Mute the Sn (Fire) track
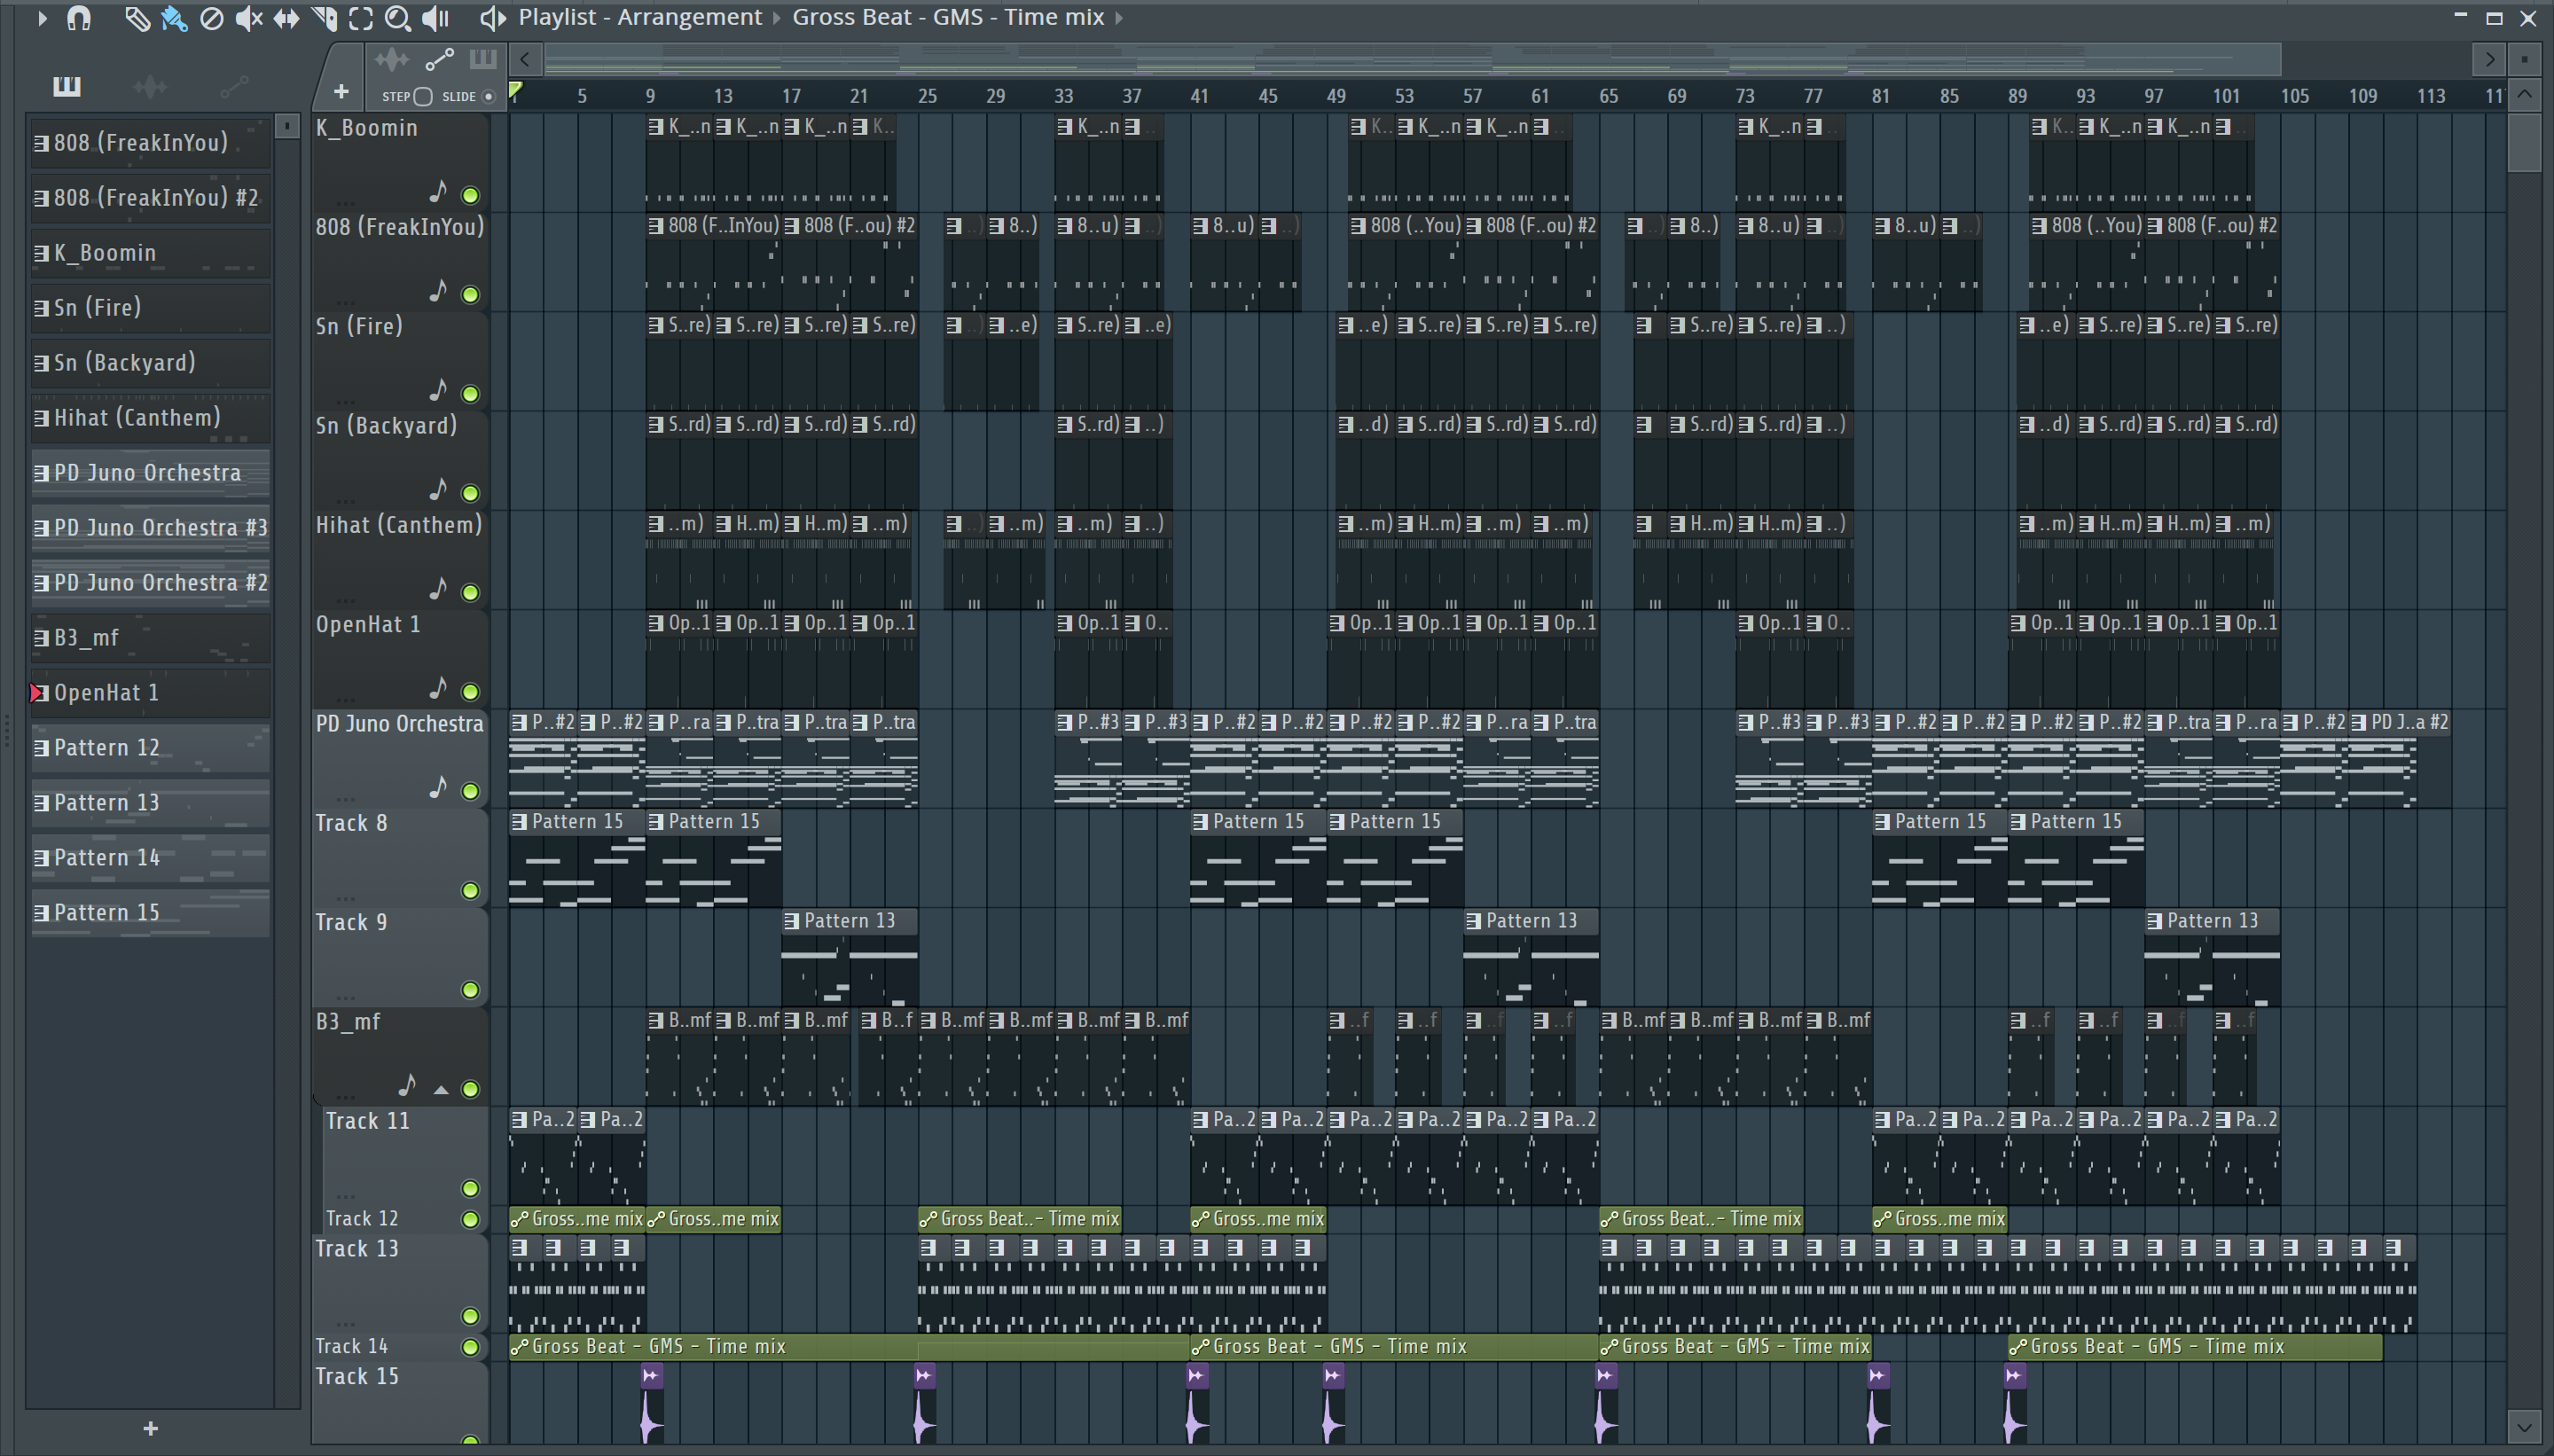Viewport: 2554px width, 1456px height. [x=470, y=393]
